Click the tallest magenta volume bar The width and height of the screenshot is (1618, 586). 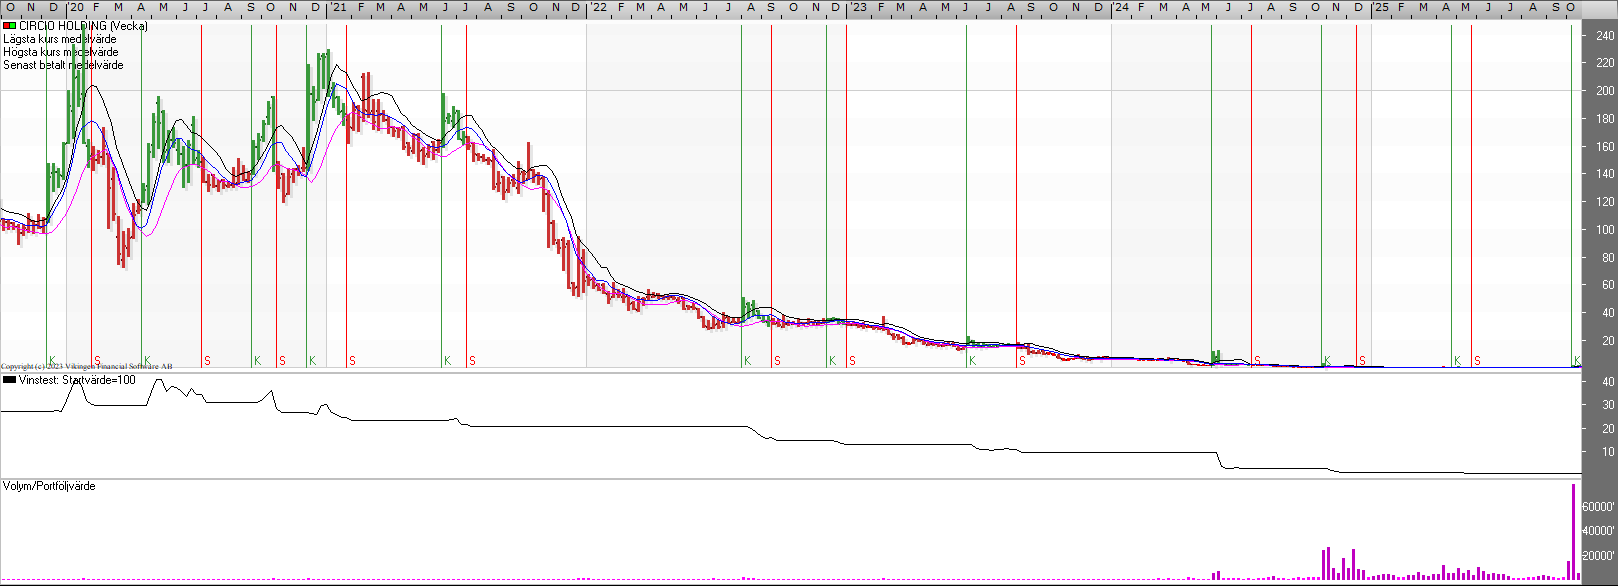[x=1573, y=532]
